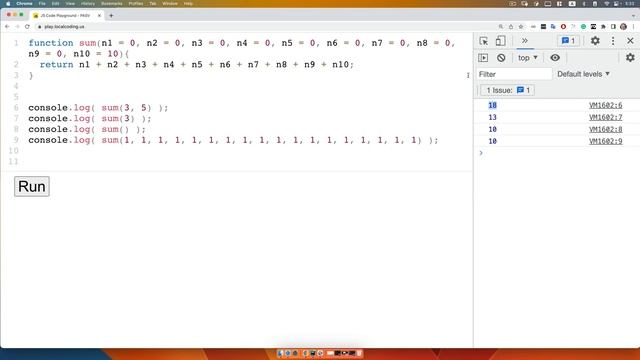Show the console sidebar
This screenshot has height=360, width=640.
(483, 58)
